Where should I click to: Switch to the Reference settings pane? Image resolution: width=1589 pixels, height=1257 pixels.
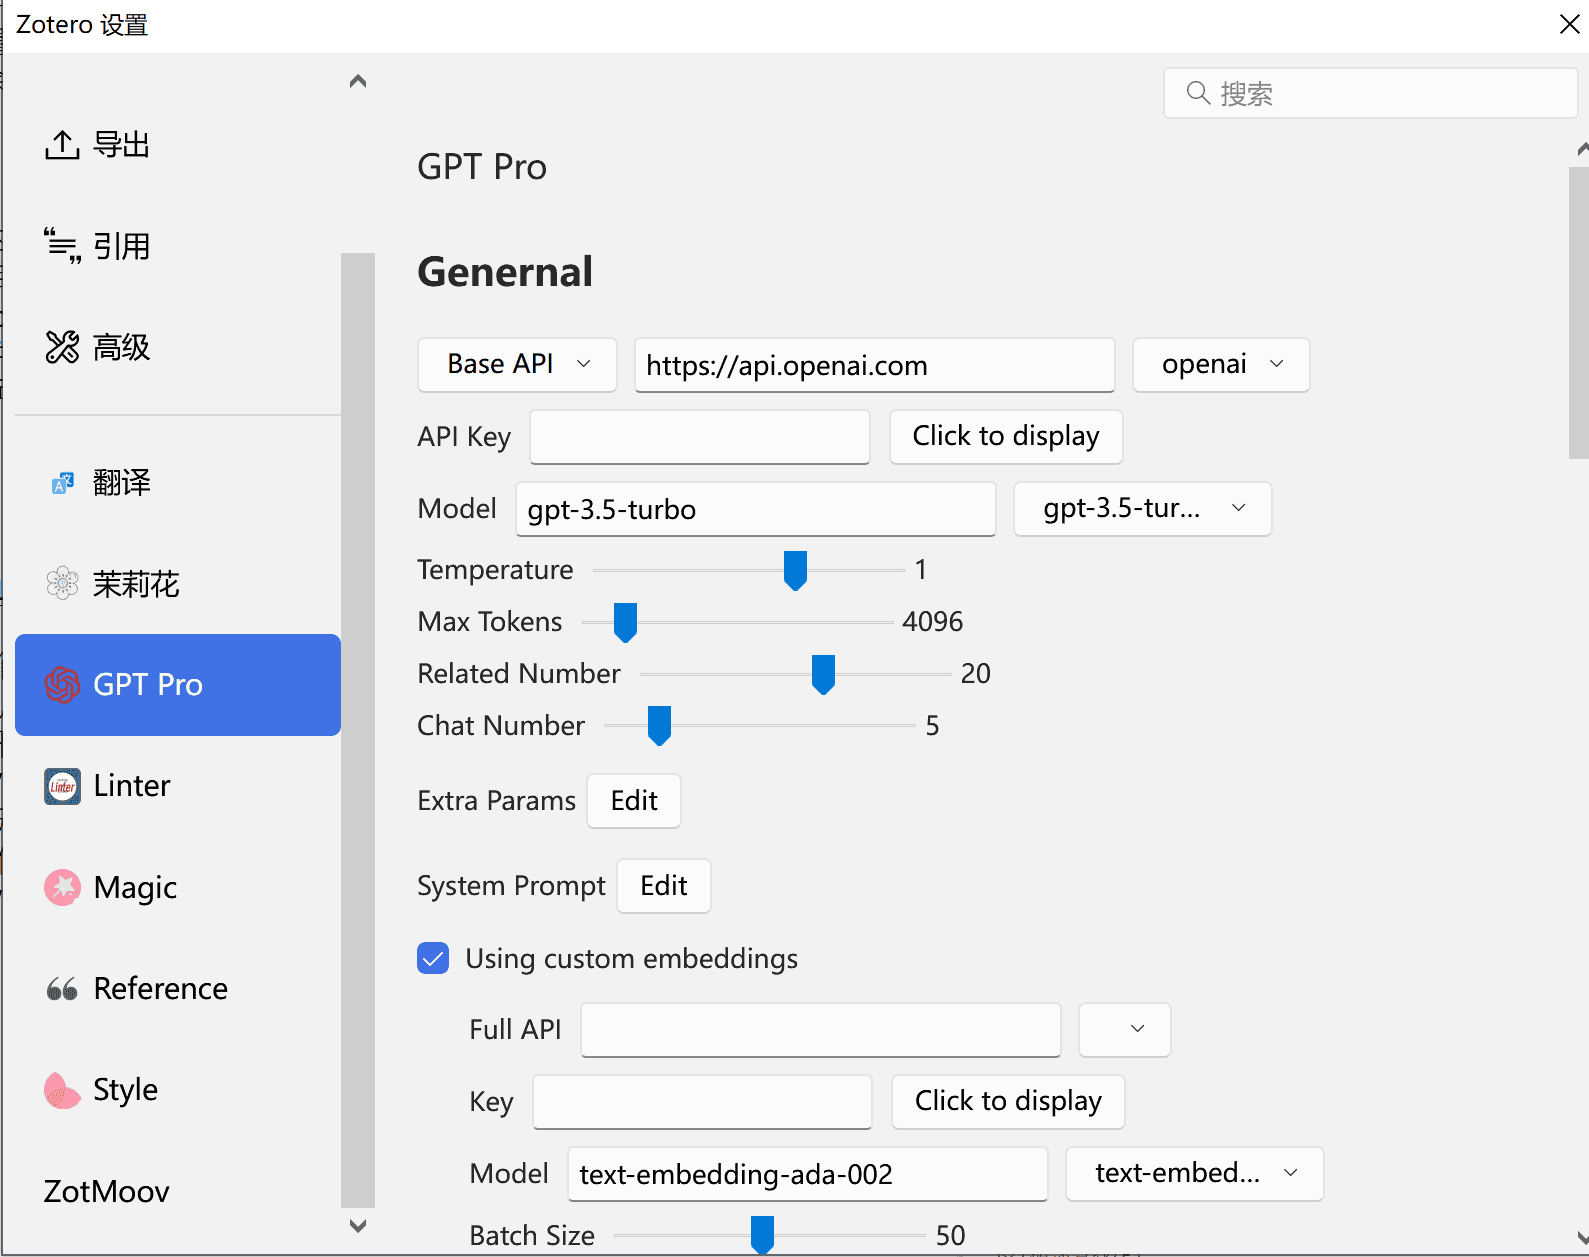tap(160, 988)
